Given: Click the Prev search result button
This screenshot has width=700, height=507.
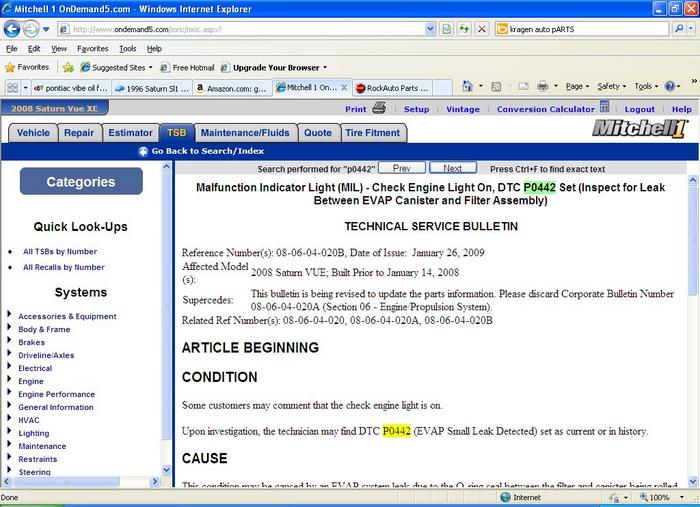Looking at the screenshot, I should (402, 168).
